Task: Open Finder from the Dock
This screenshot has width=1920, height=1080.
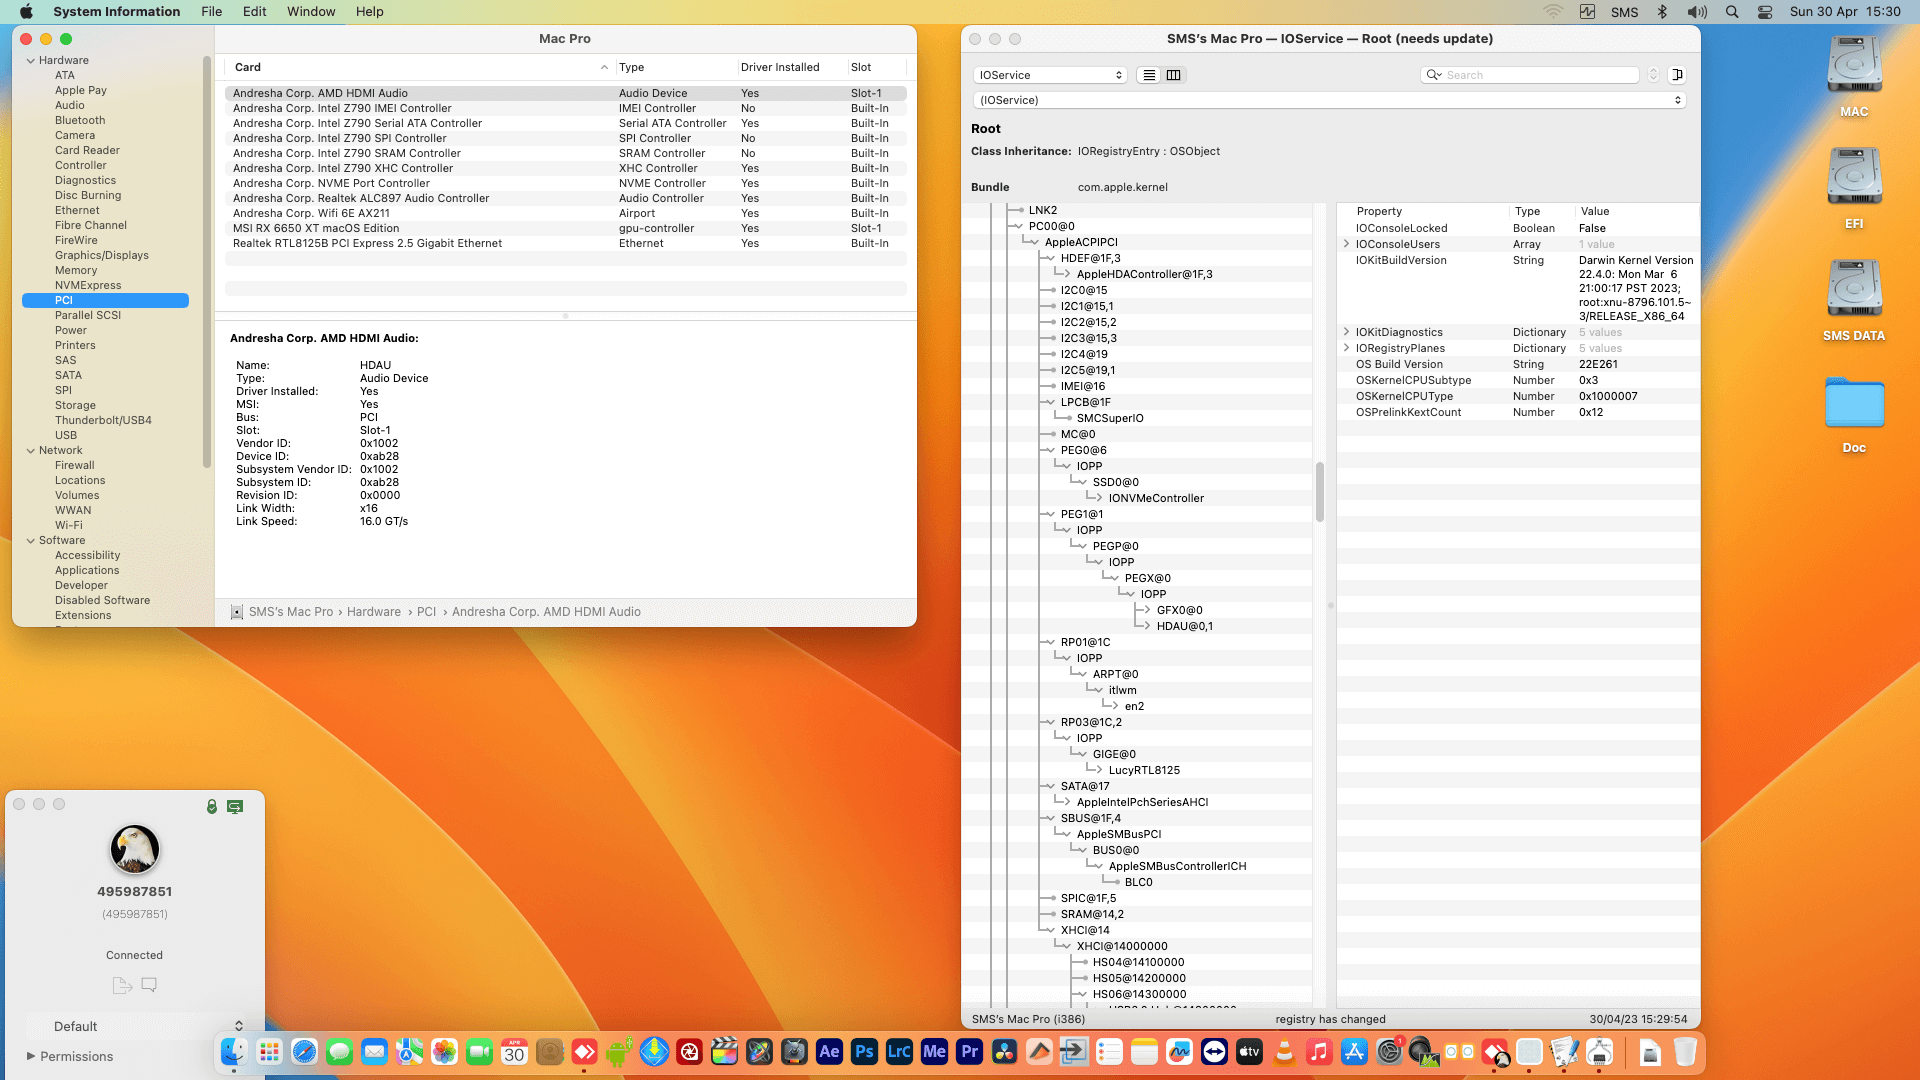Action: pyautogui.click(x=234, y=1052)
